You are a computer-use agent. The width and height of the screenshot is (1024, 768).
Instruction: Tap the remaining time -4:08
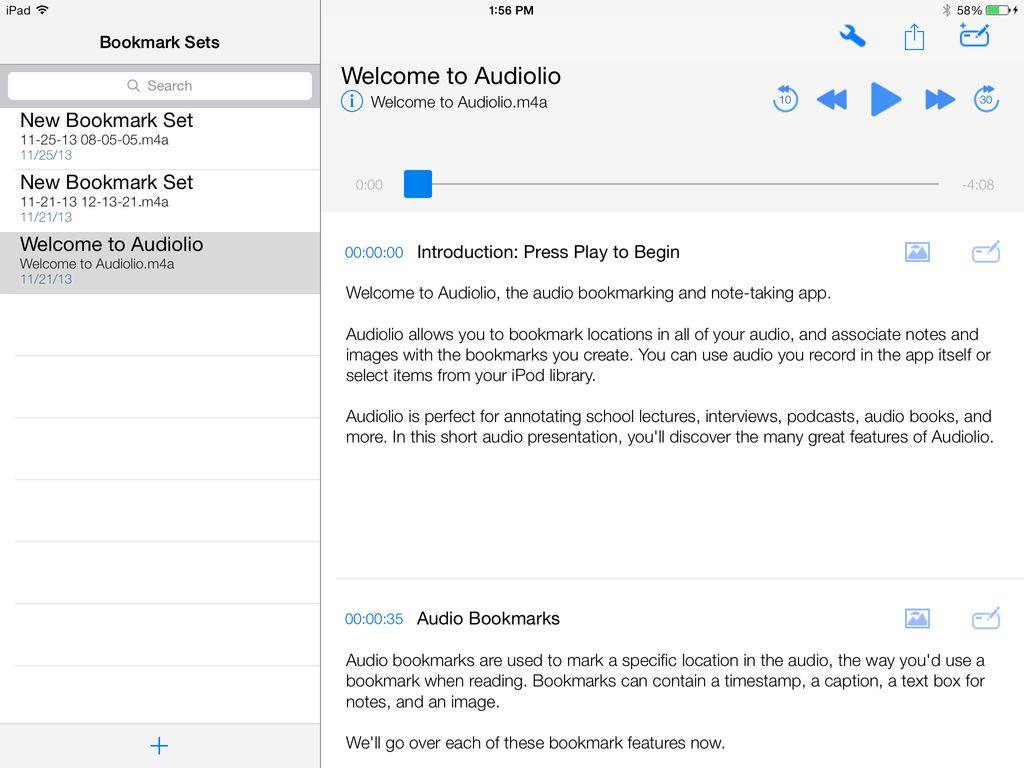[x=978, y=185]
